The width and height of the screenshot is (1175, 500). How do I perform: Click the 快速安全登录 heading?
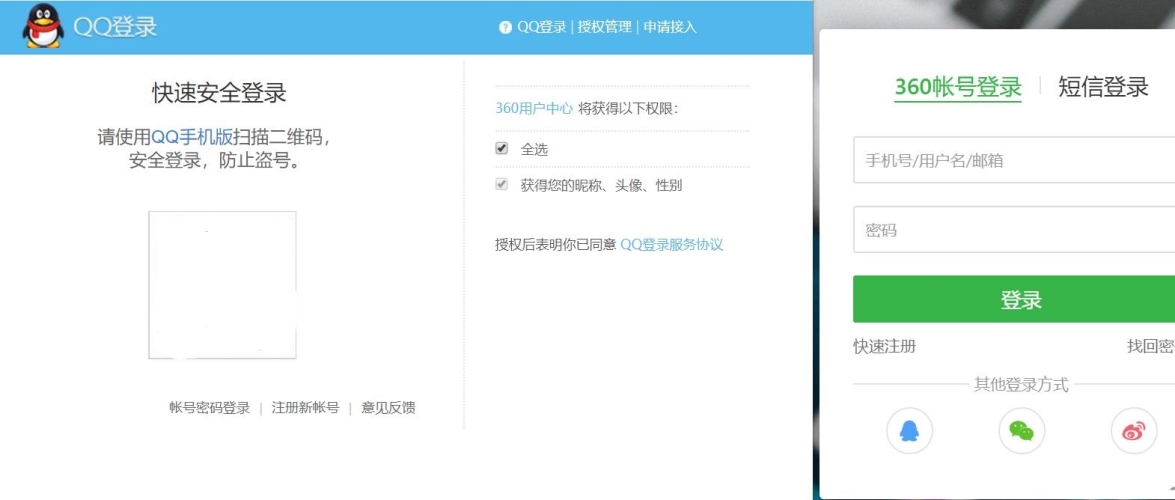pyautogui.click(x=220, y=94)
